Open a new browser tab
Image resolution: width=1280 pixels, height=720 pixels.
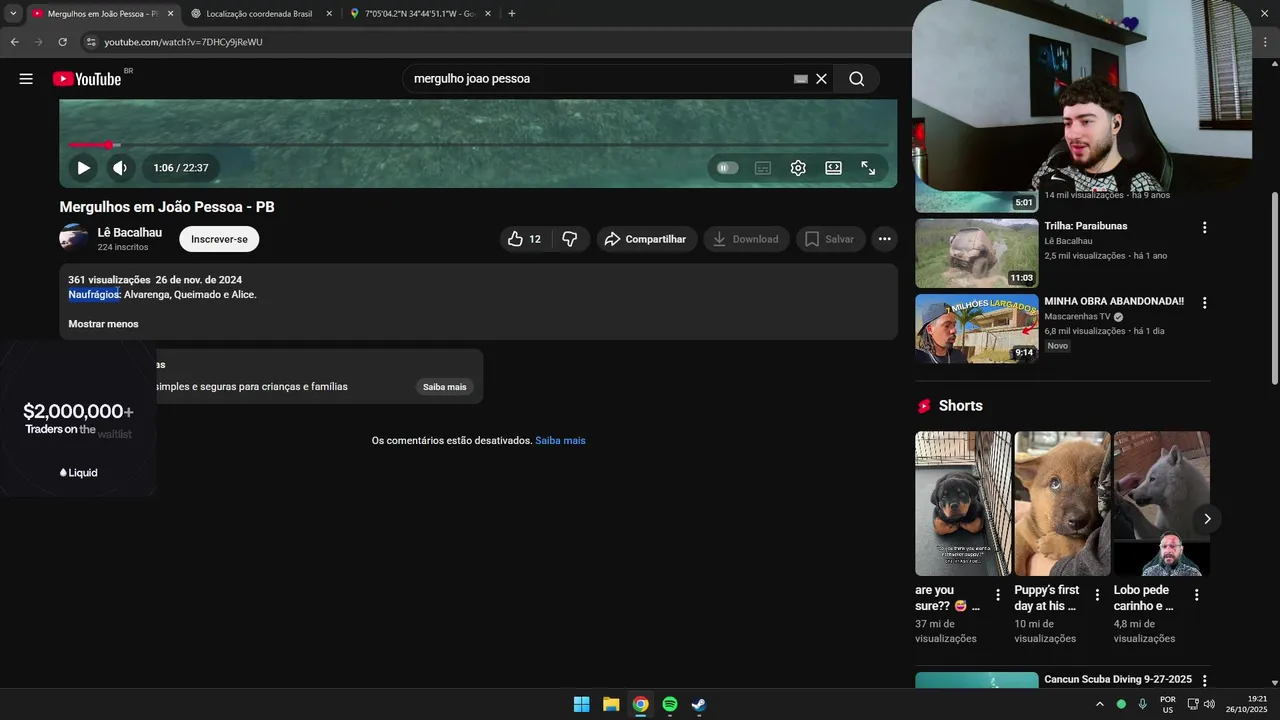(x=512, y=14)
